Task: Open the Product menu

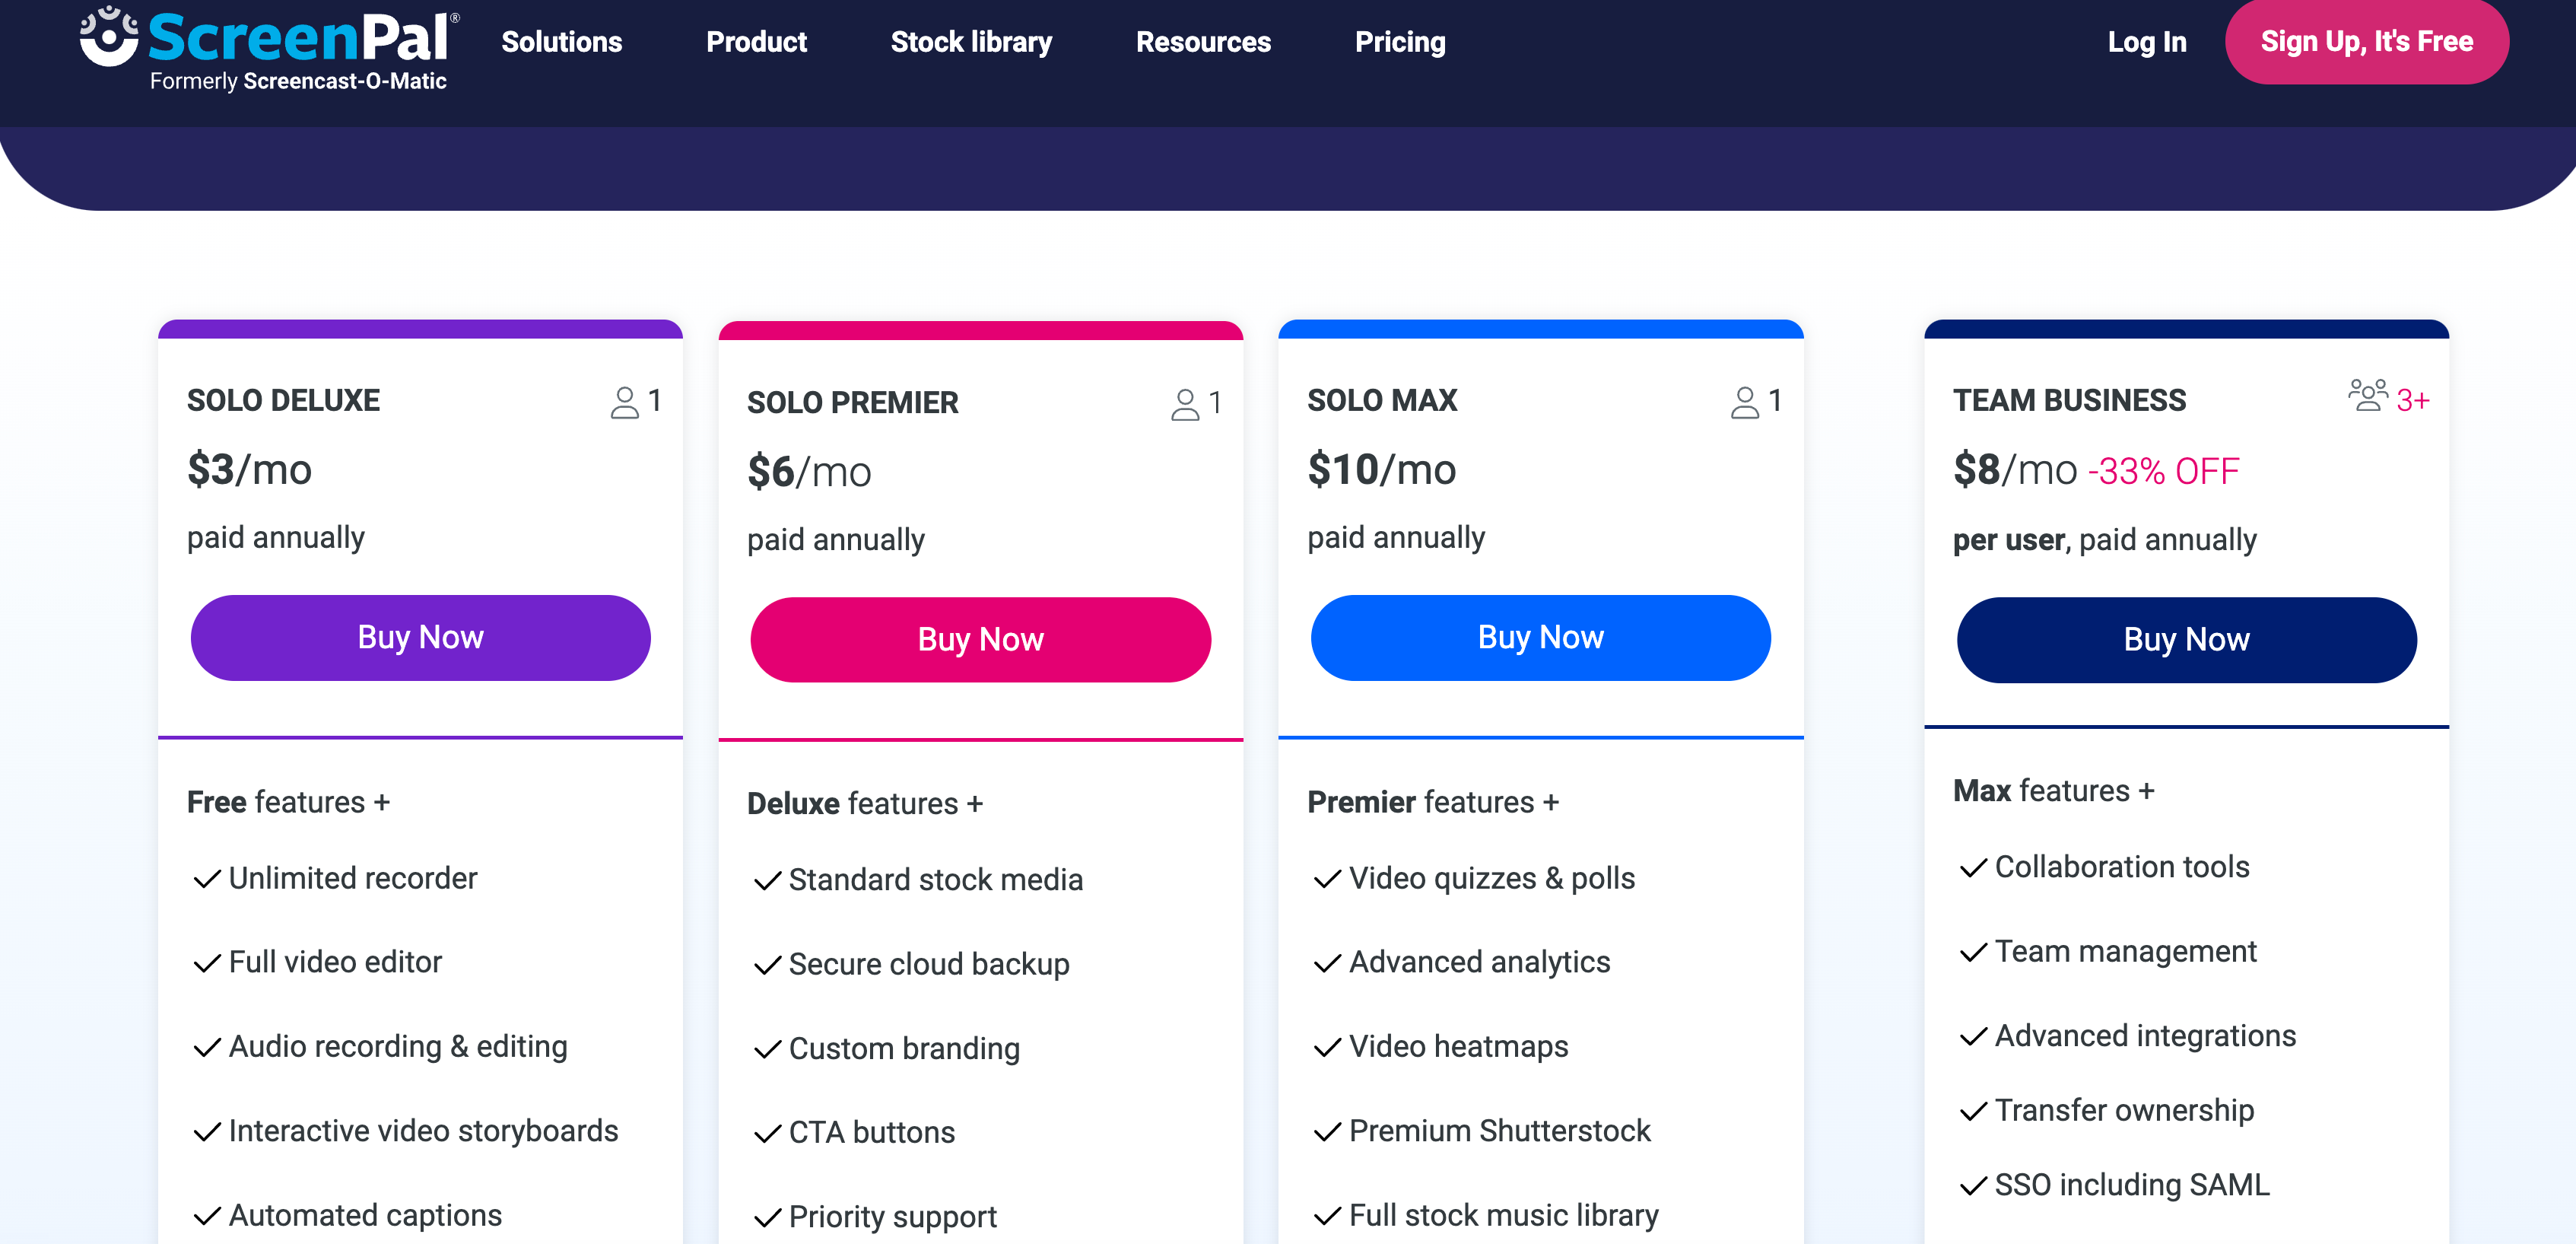Action: 756,42
